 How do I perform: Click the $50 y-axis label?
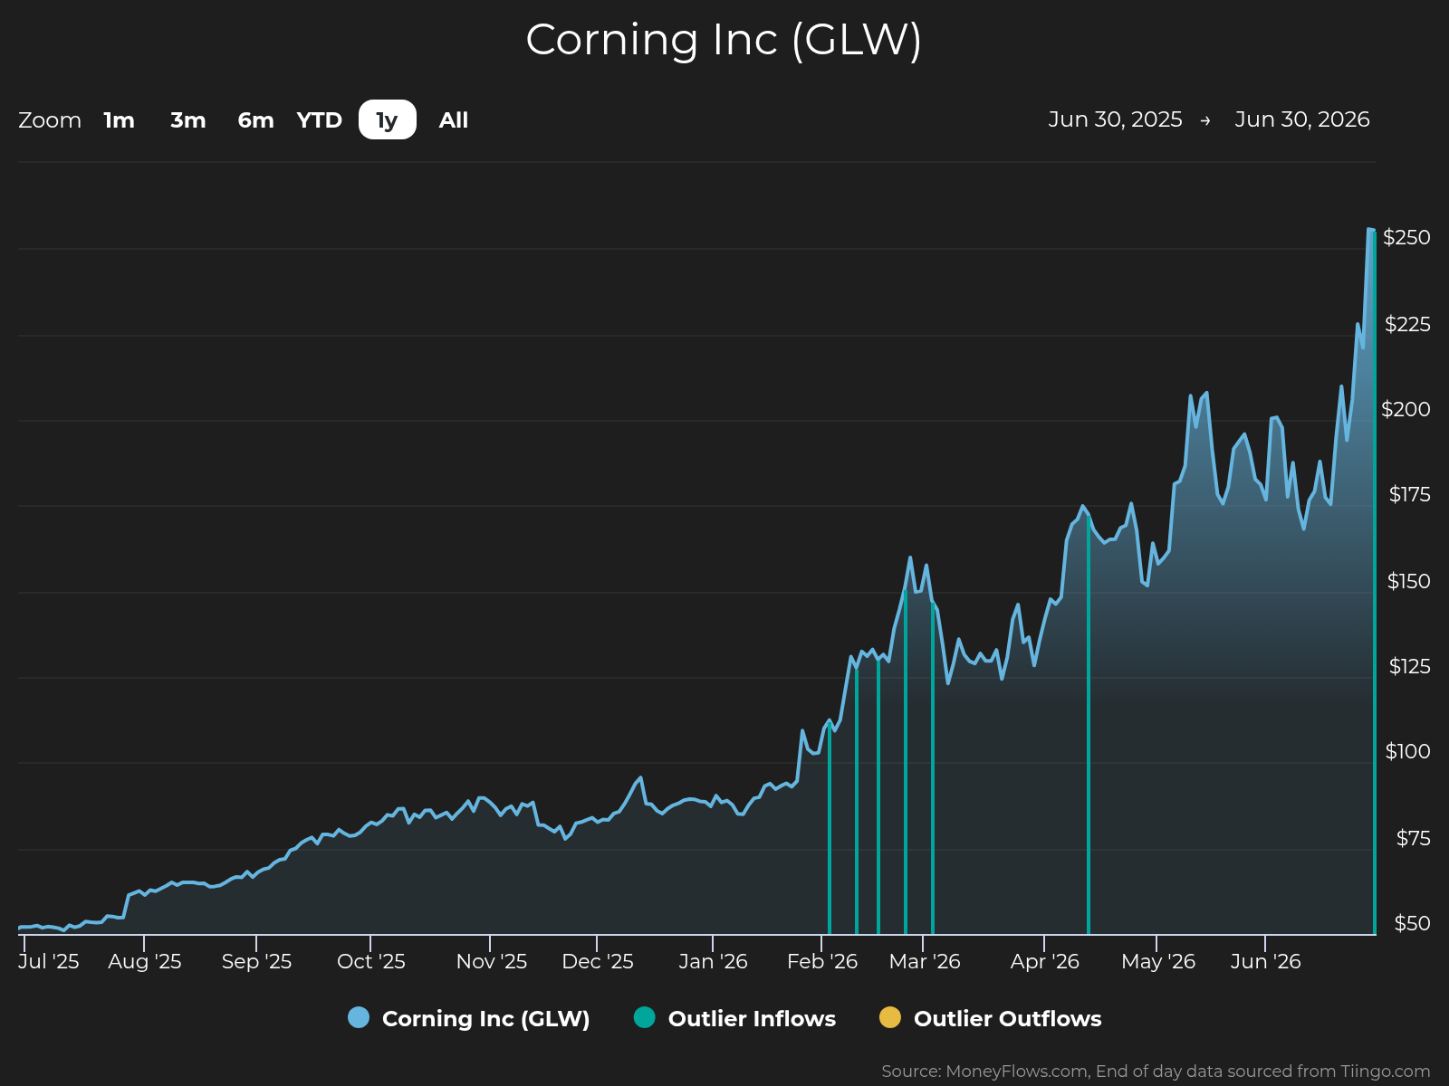pyautogui.click(x=1412, y=923)
